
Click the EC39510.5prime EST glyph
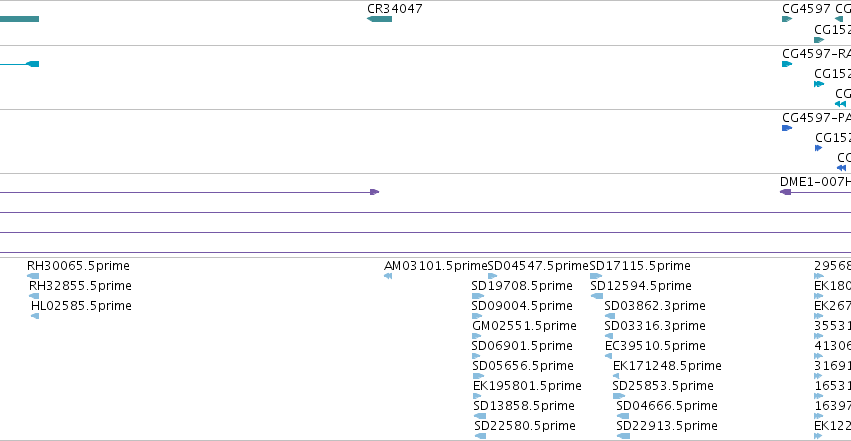point(608,356)
